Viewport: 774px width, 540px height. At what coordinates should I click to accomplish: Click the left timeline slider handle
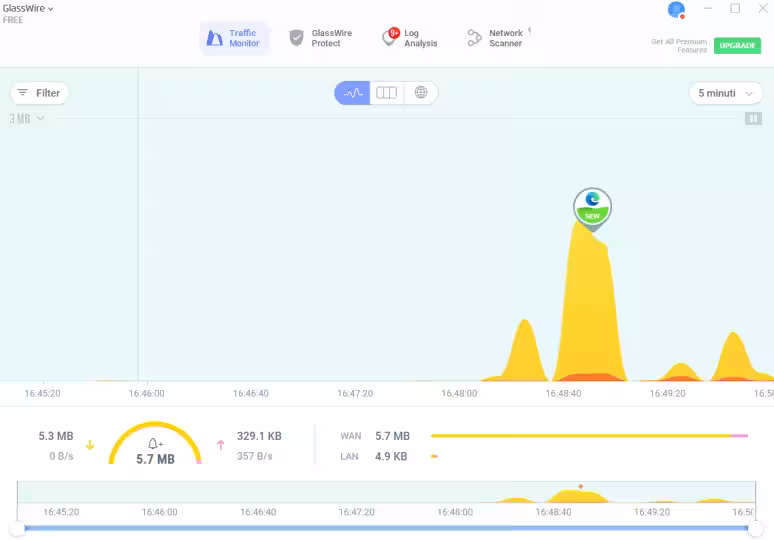[x=17, y=527]
